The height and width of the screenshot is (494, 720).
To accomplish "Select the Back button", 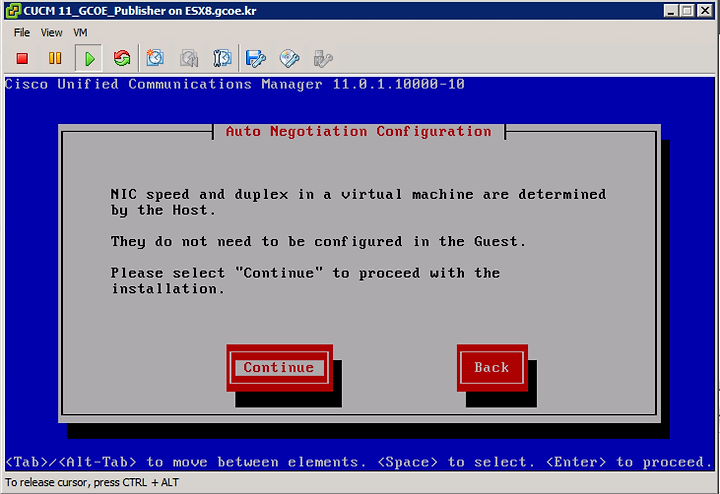I will pyautogui.click(x=492, y=368).
